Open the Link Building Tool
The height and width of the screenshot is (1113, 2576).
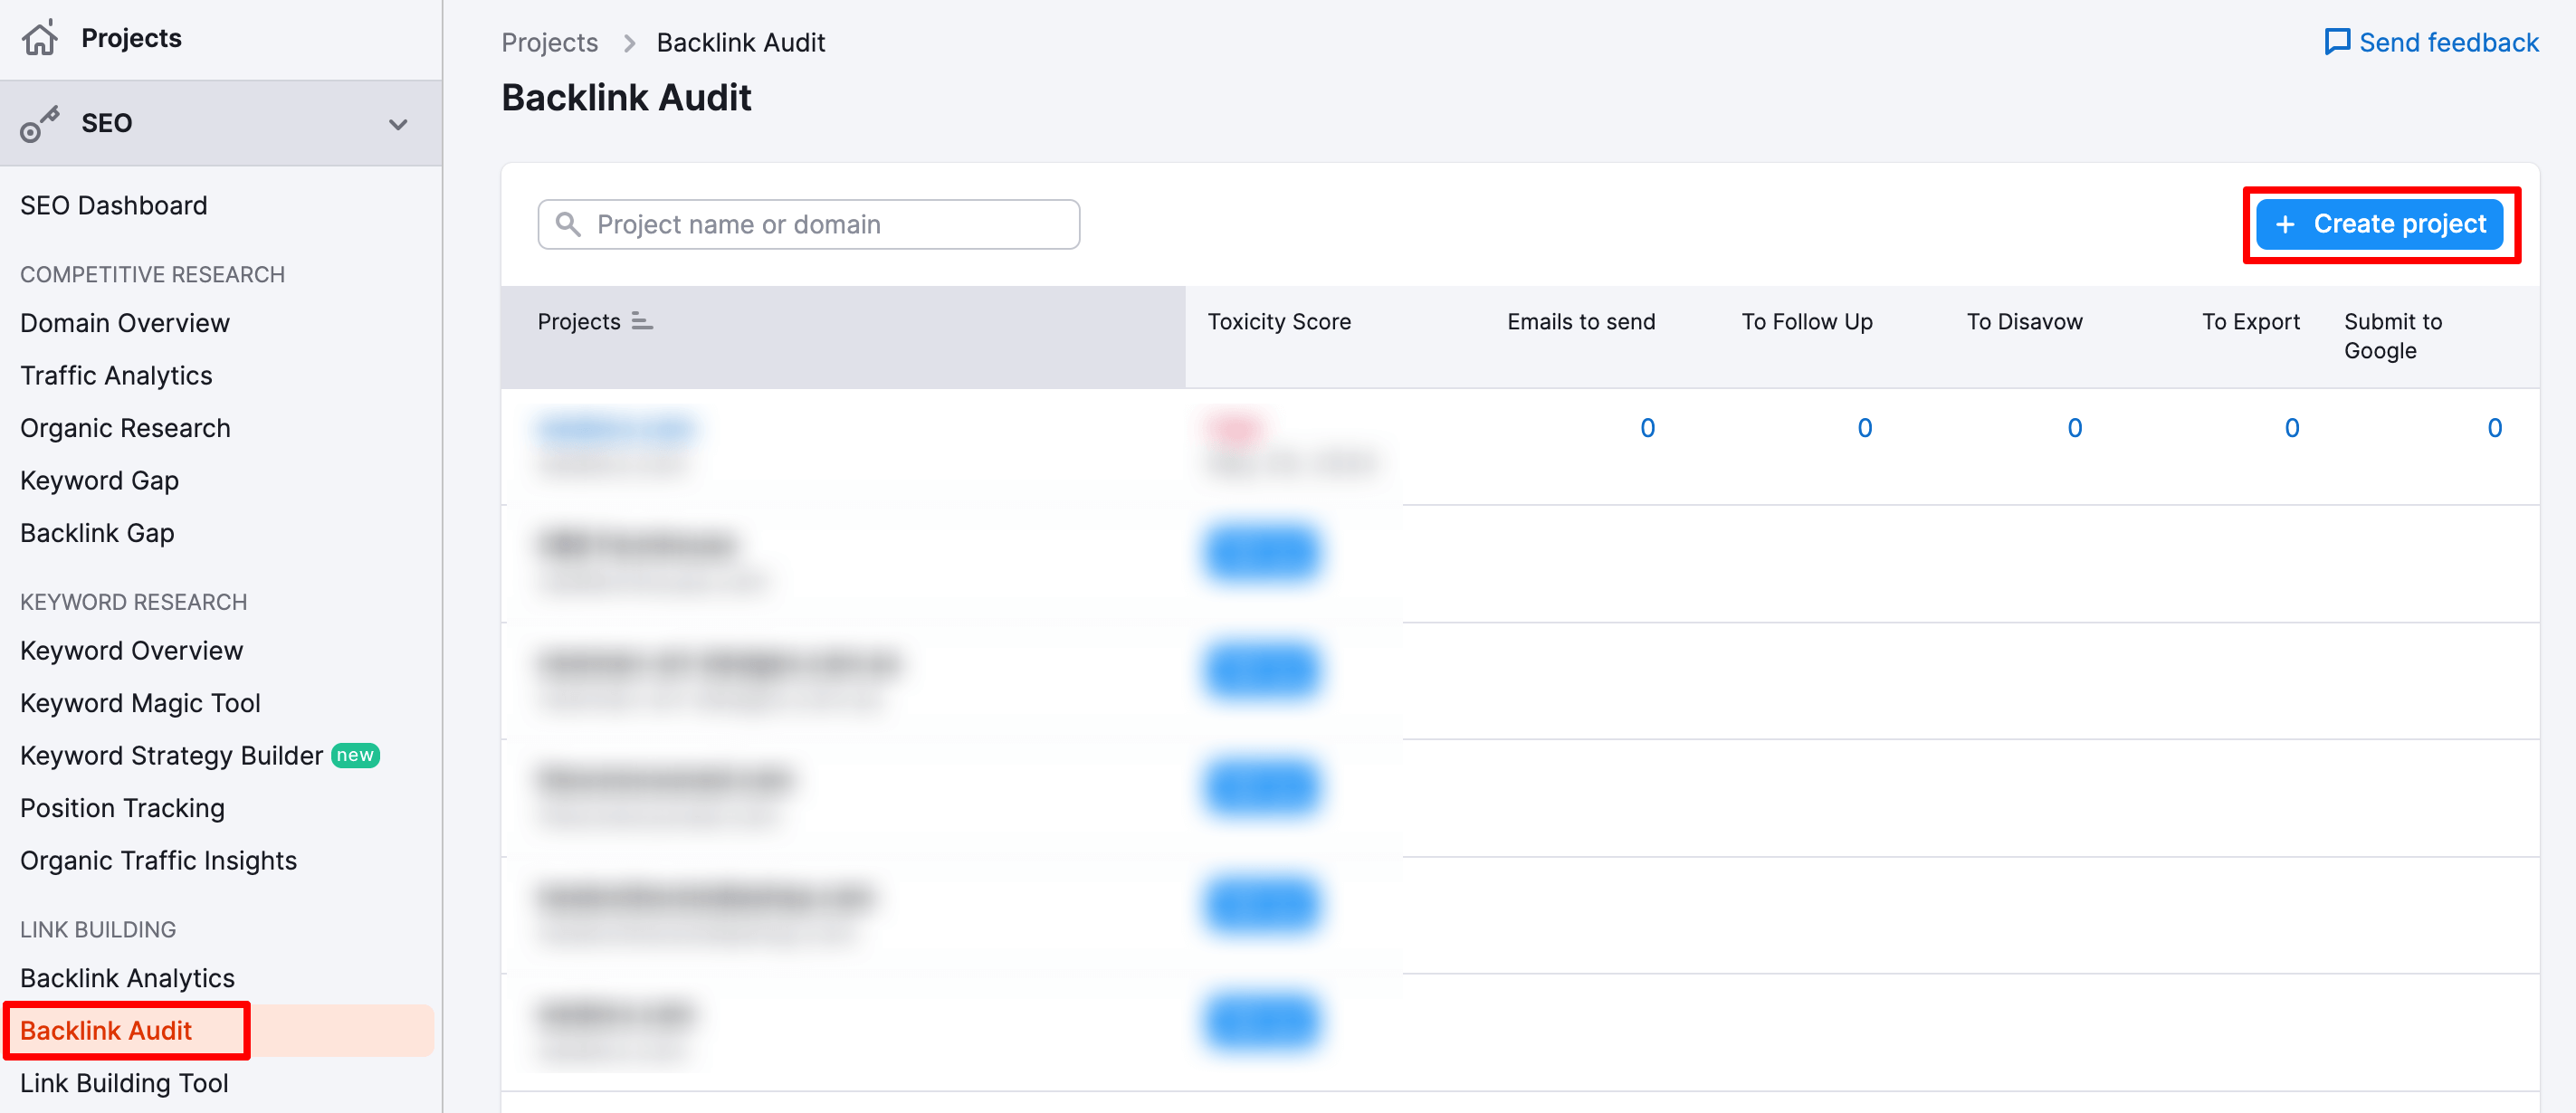click(123, 1082)
